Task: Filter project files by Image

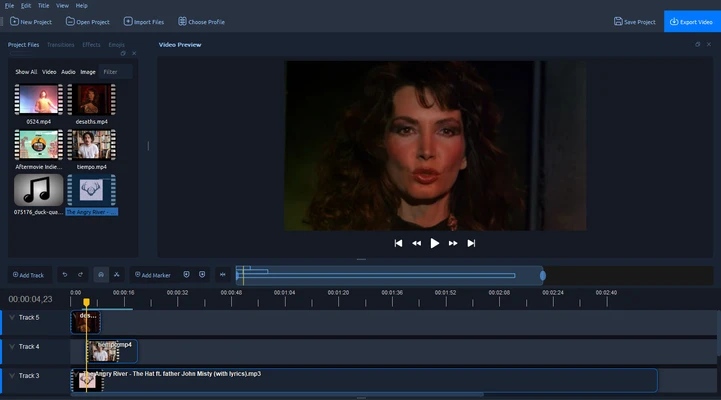Action: click(88, 72)
